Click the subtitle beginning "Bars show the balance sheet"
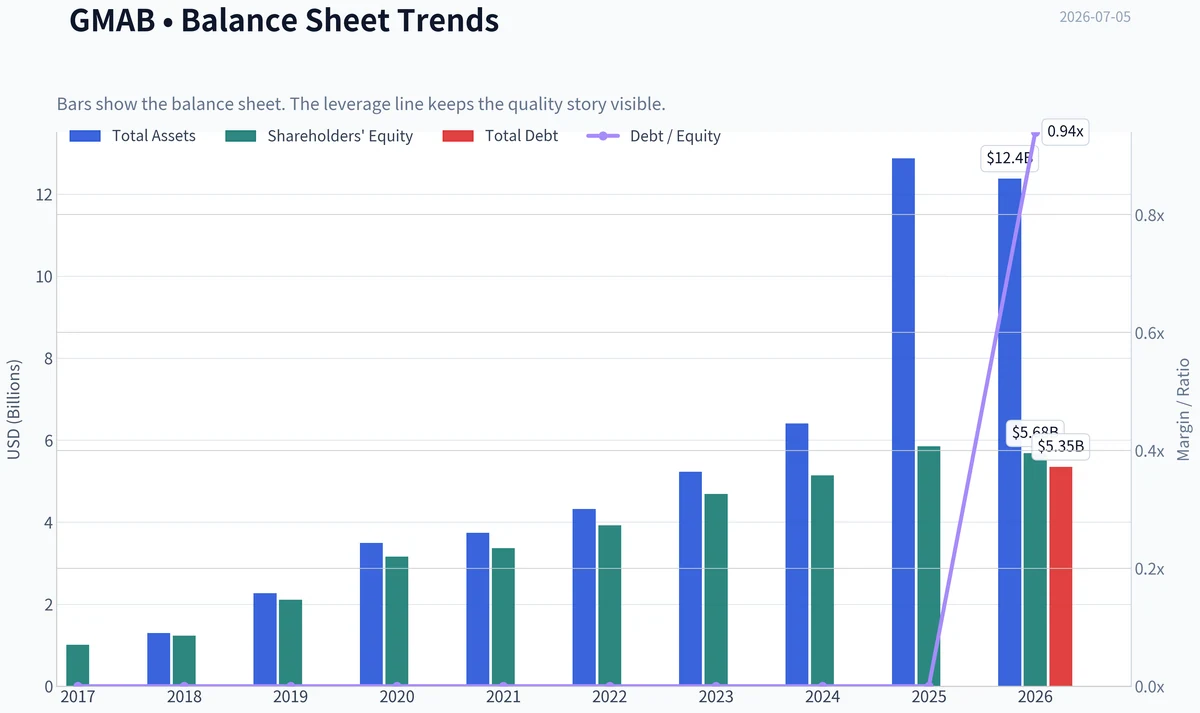This screenshot has height=713, width=1200. pos(361,104)
